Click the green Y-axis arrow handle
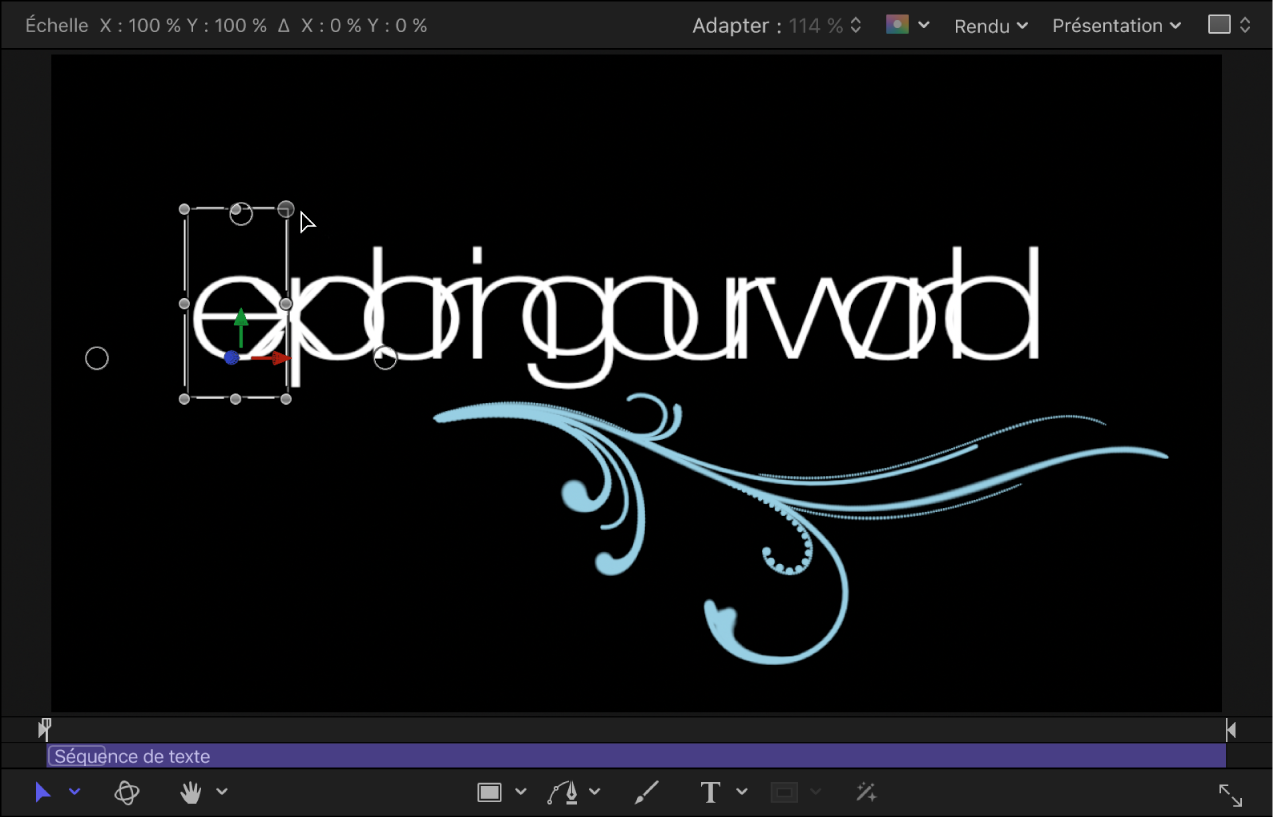The image size is (1274, 817). point(241,322)
